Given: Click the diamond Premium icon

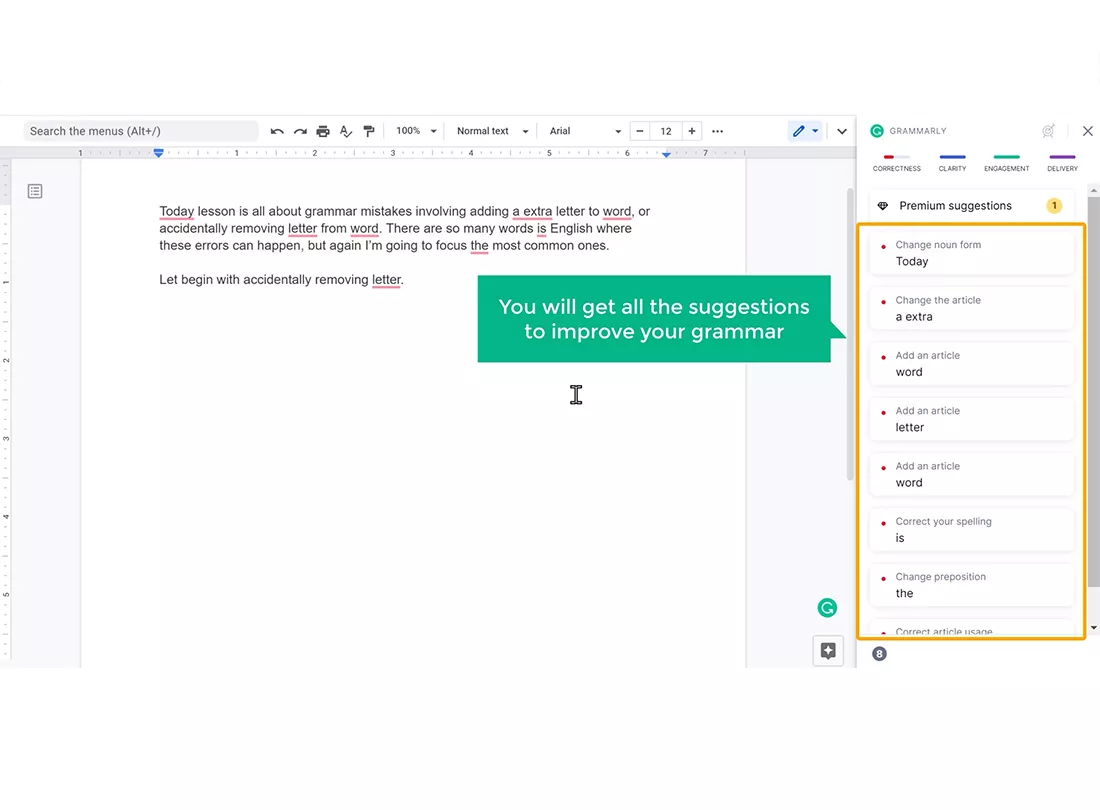Looking at the screenshot, I should [883, 205].
